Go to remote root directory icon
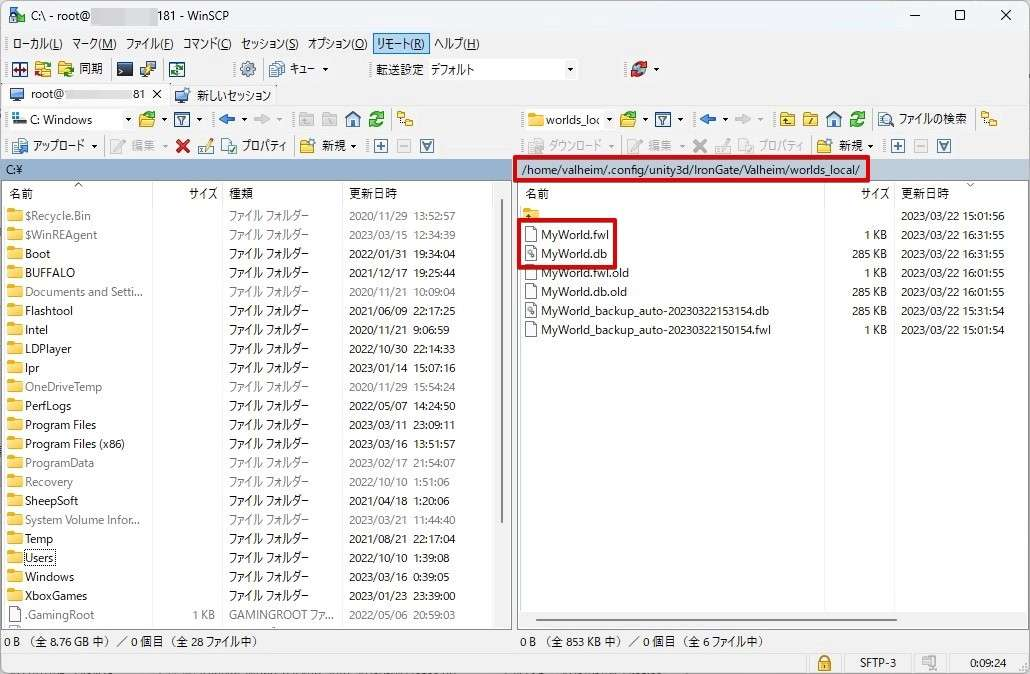 (x=811, y=119)
